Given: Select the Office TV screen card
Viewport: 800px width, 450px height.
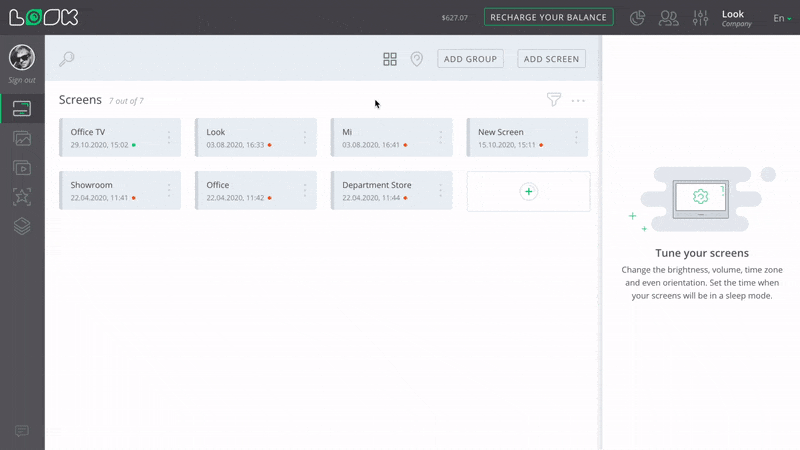Looking at the screenshot, I should click(120, 137).
